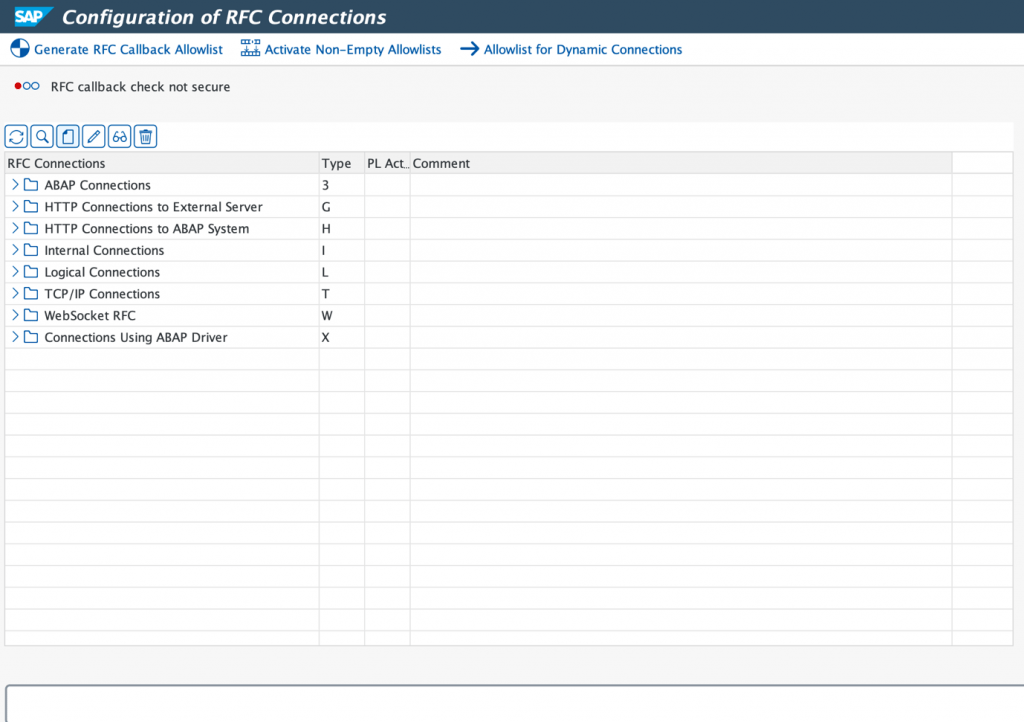Image resolution: width=1024 pixels, height=722 pixels.
Task: Click Activate Non-Empty Allowlists
Action: click(341, 49)
